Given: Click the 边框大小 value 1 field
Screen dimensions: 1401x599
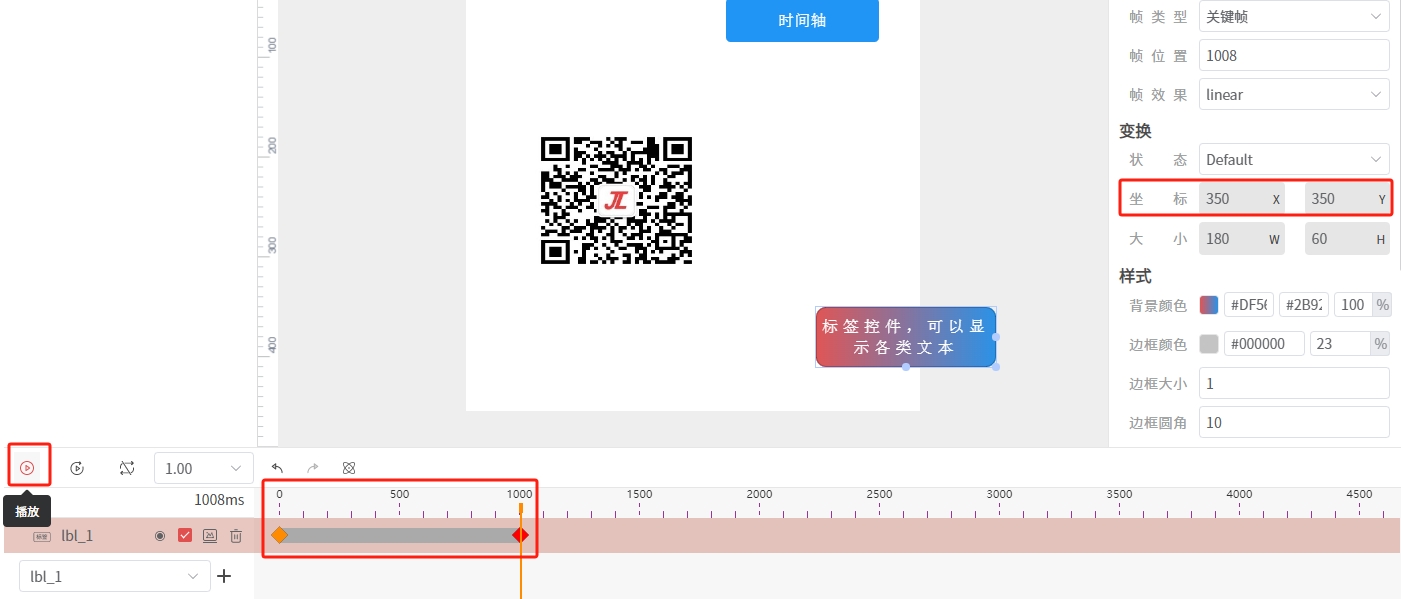Looking at the screenshot, I should point(1293,383).
